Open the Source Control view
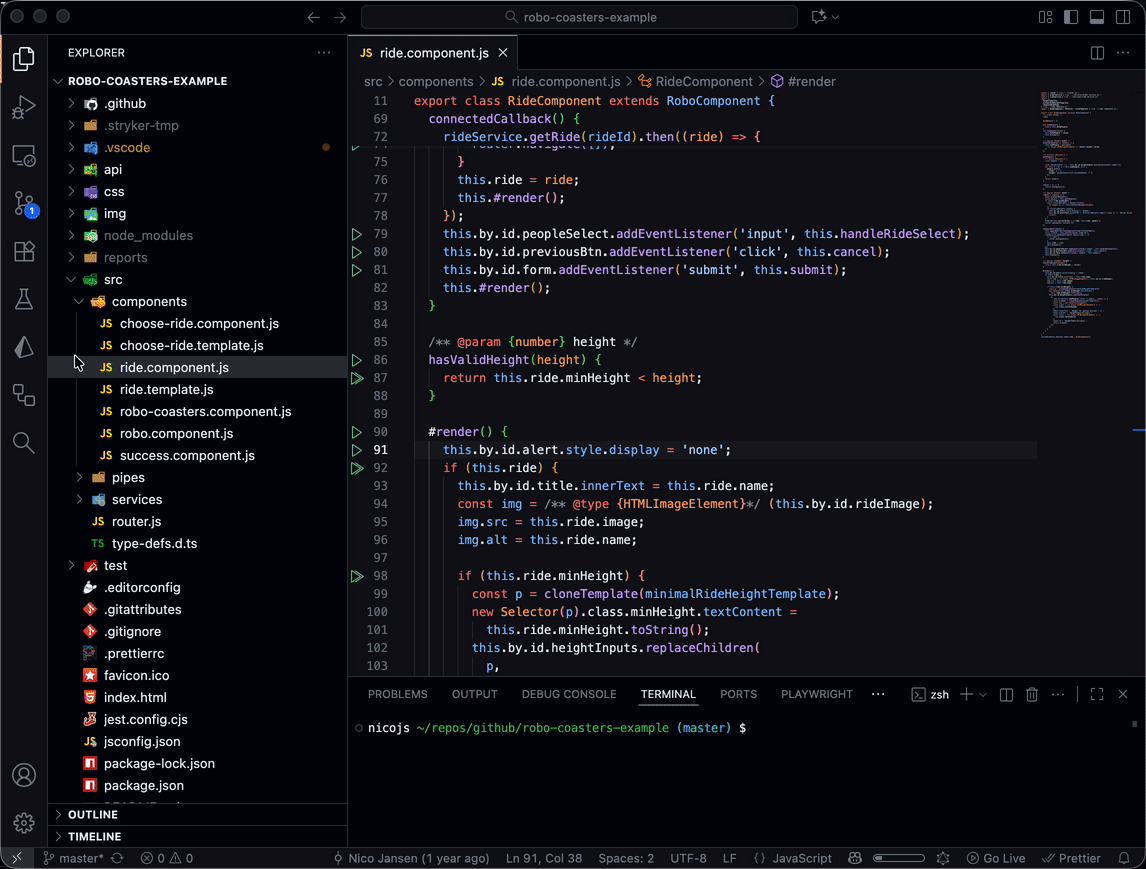 pos(23,204)
